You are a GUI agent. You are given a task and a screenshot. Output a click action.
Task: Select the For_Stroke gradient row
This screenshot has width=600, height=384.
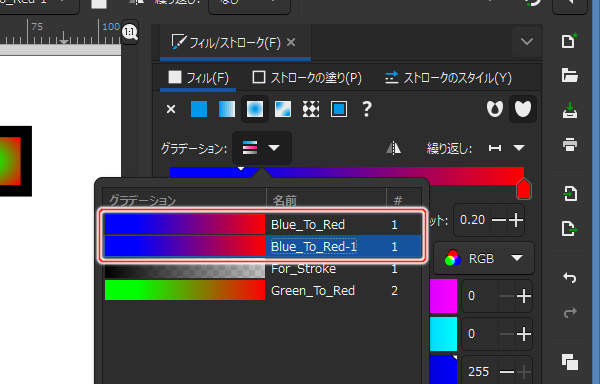pos(262,268)
